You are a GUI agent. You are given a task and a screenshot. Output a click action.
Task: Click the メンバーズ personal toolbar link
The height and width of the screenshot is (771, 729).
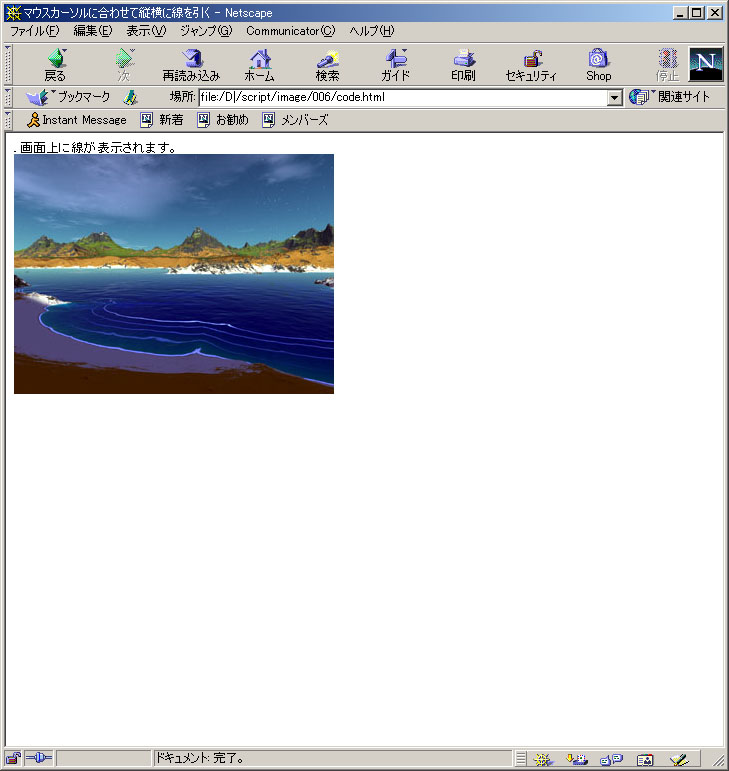pos(295,120)
